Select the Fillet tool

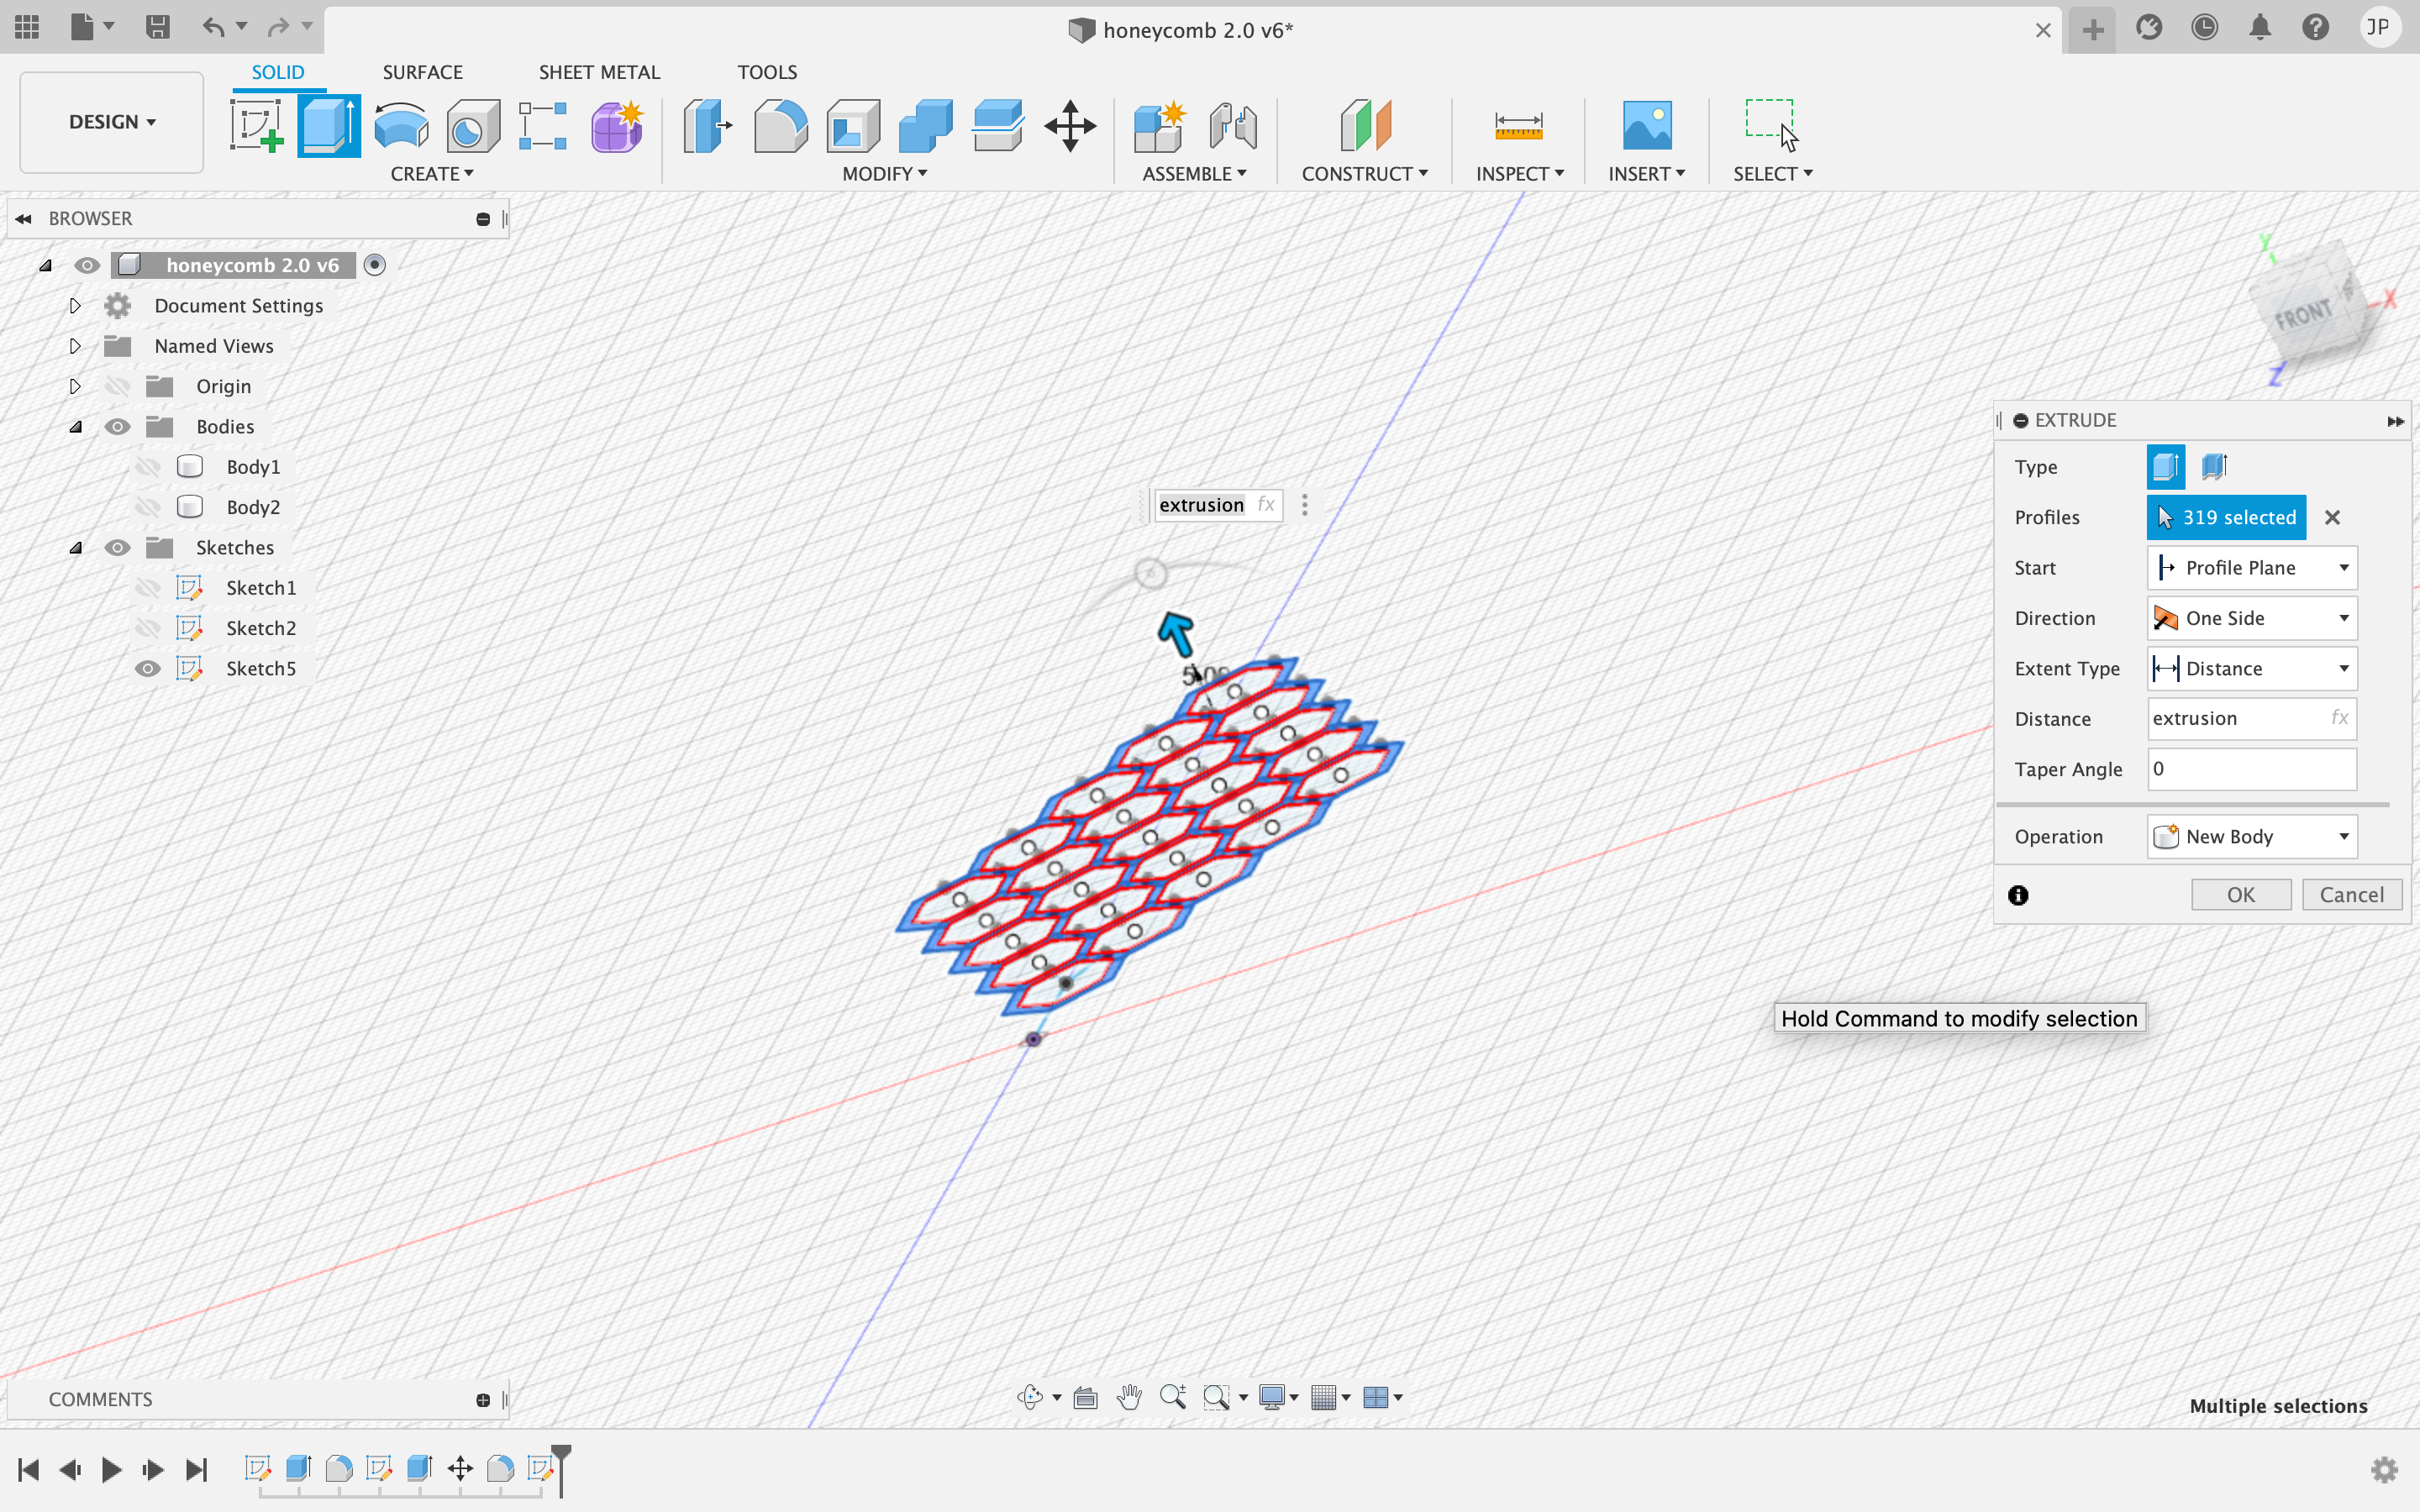tap(780, 126)
